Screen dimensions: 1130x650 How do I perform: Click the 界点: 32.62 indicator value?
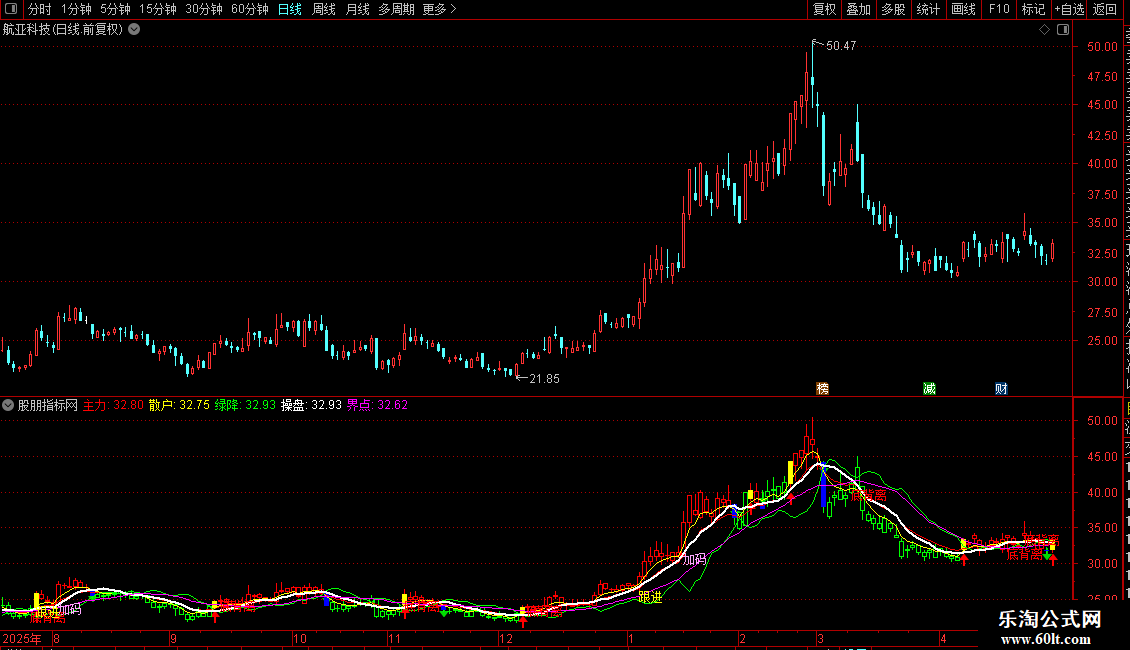(378, 405)
